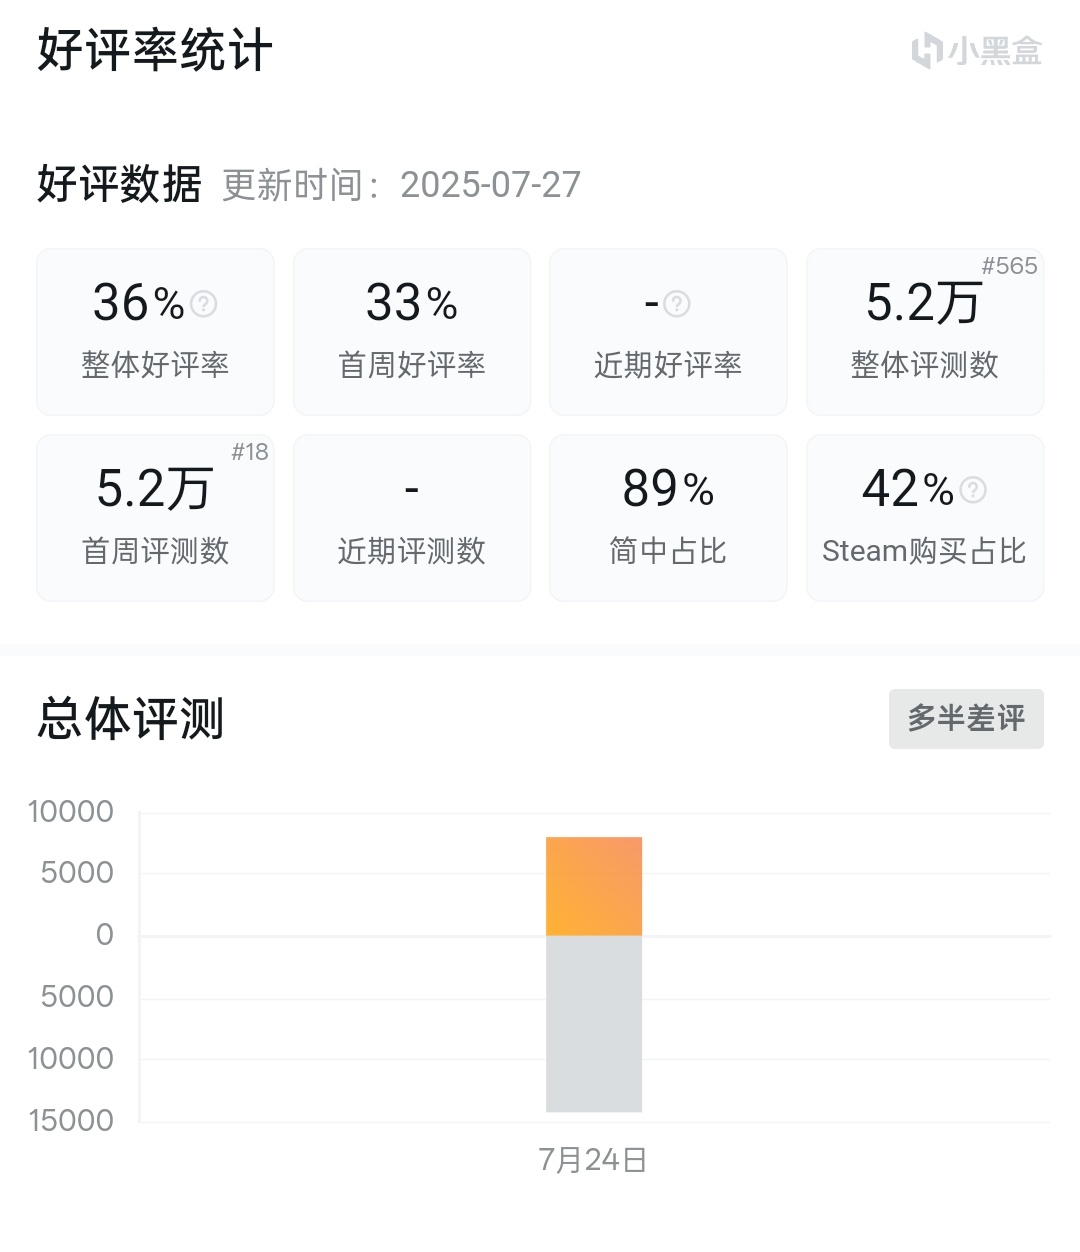
Task: Click the 多半差评 rating button
Action: tap(966, 718)
